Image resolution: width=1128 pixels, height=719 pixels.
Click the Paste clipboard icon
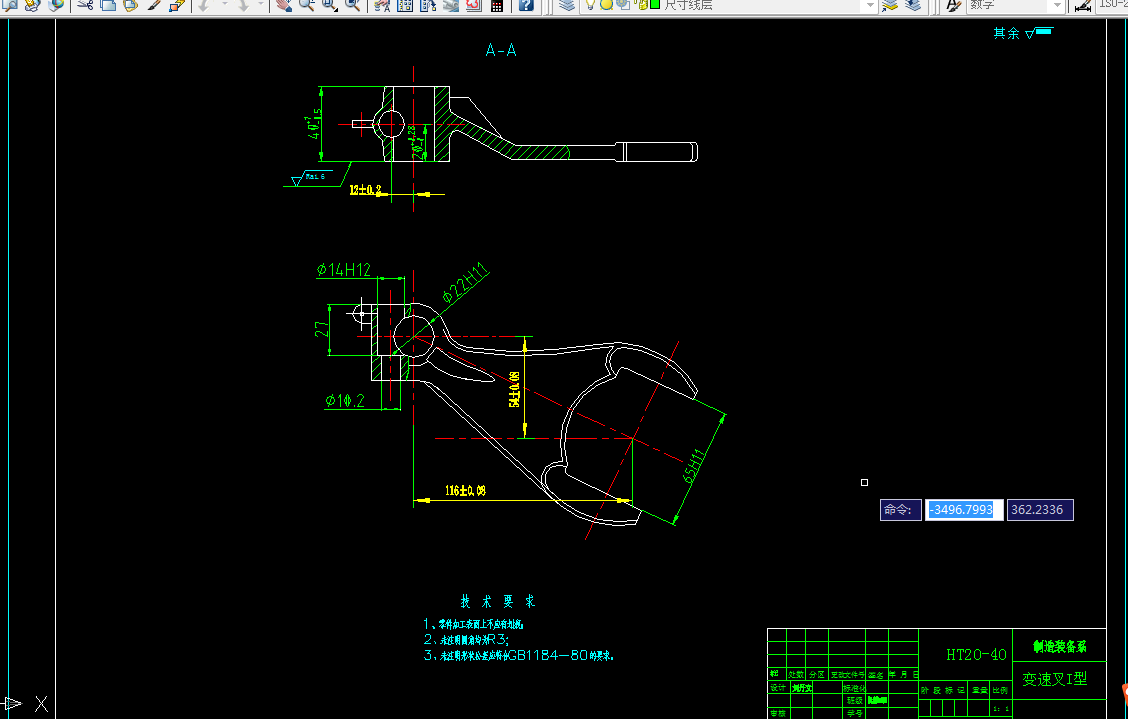click(130, 4)
